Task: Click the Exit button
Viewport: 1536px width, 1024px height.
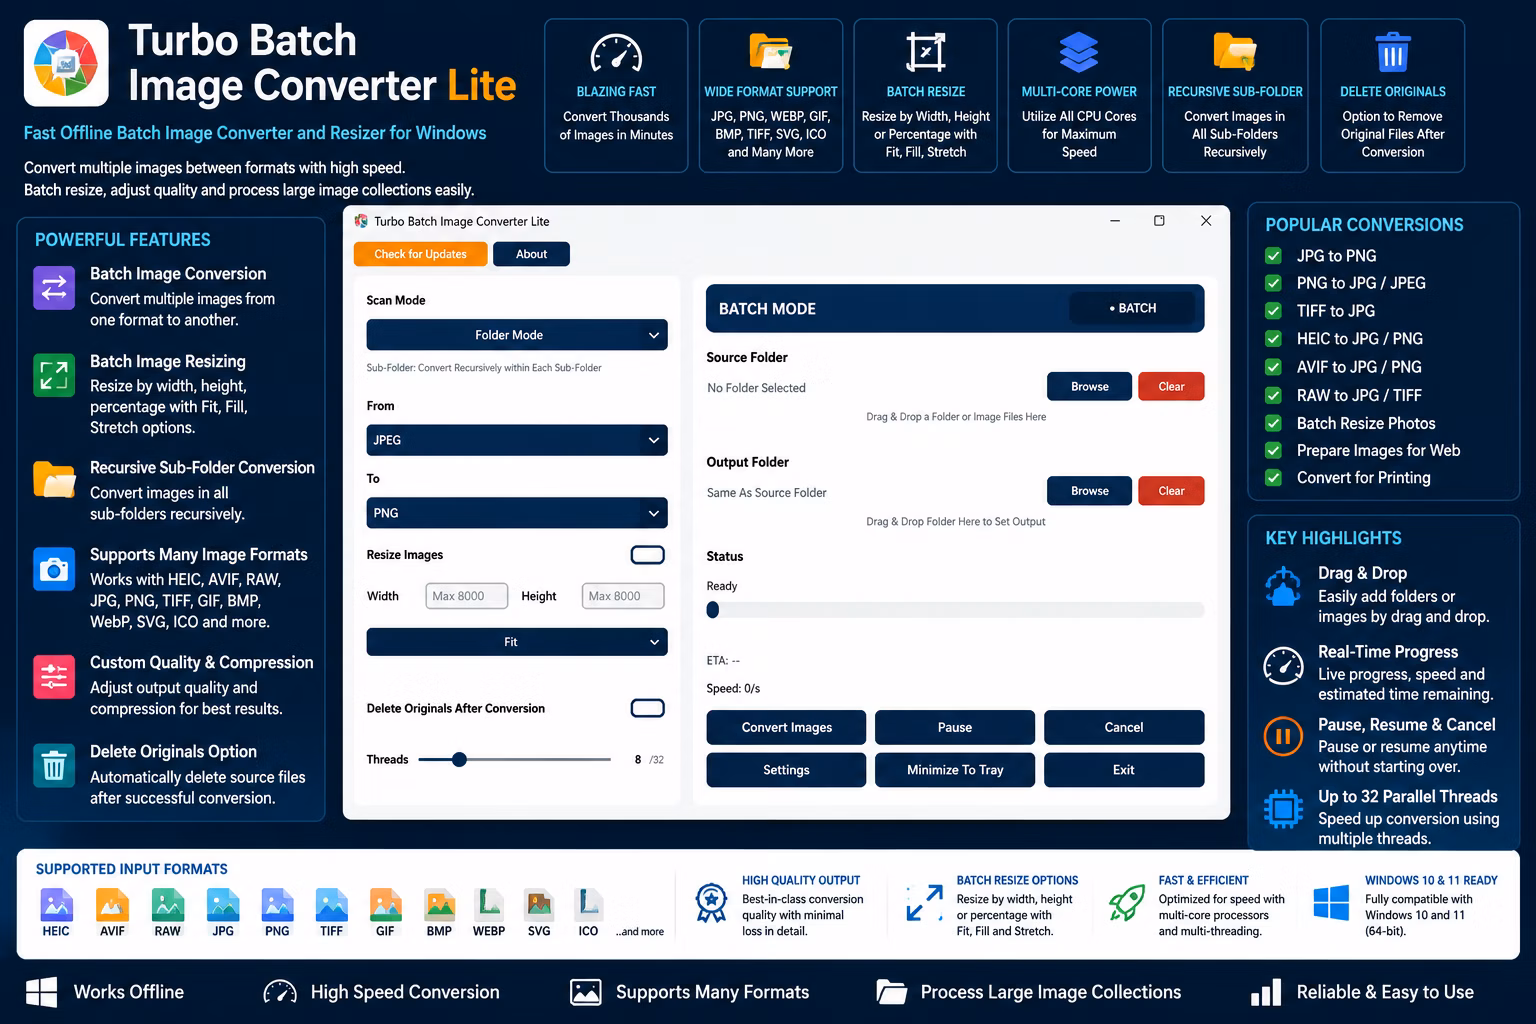Action: (1124, 770)
